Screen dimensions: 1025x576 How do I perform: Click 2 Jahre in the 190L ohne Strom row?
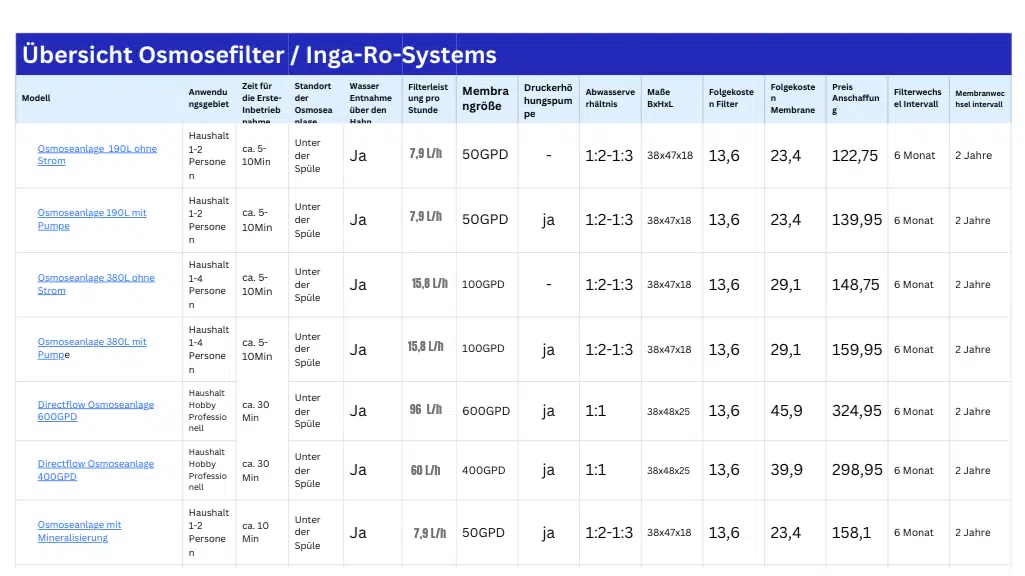[x=973, y=156]
